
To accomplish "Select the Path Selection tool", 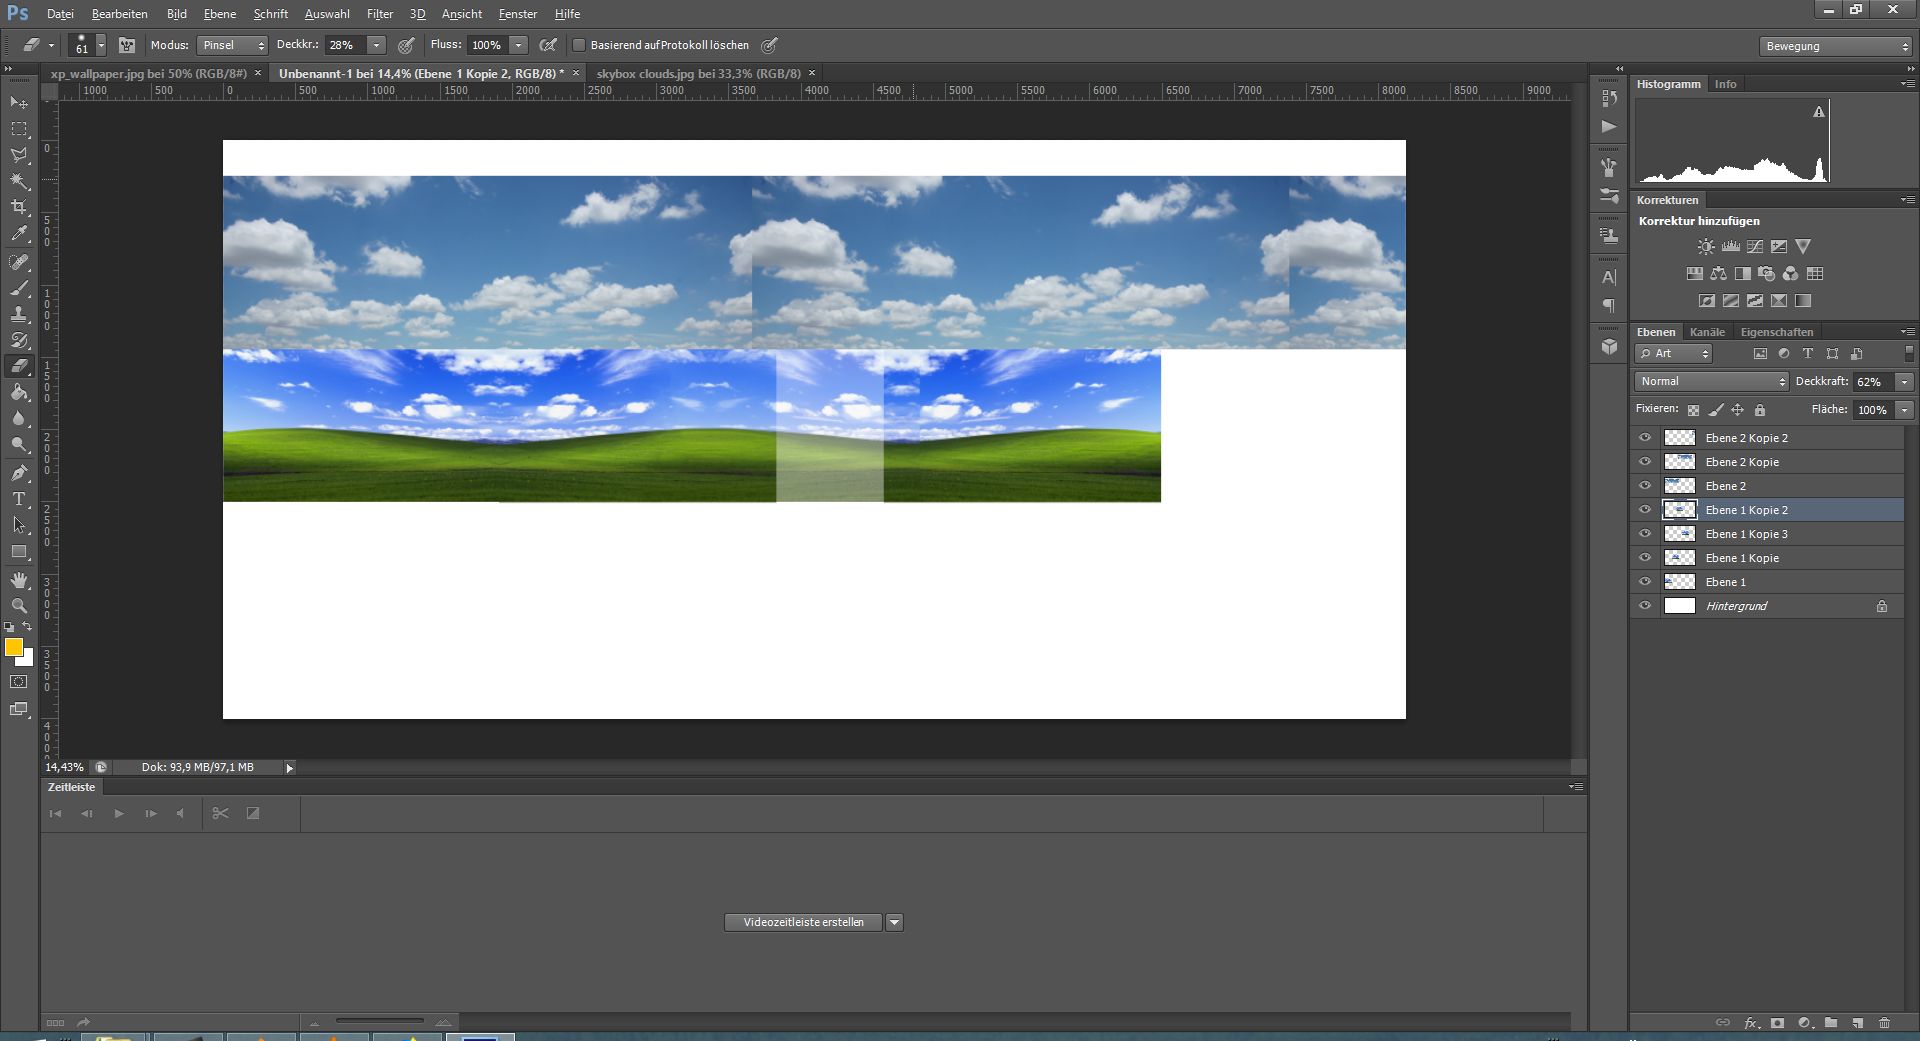I will tap(19, 525).
